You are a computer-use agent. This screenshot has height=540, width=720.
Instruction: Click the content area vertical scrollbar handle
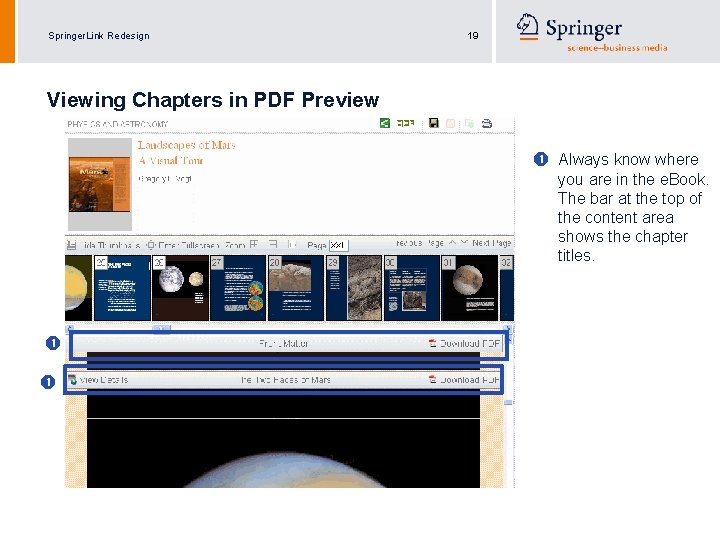point(508,403)
